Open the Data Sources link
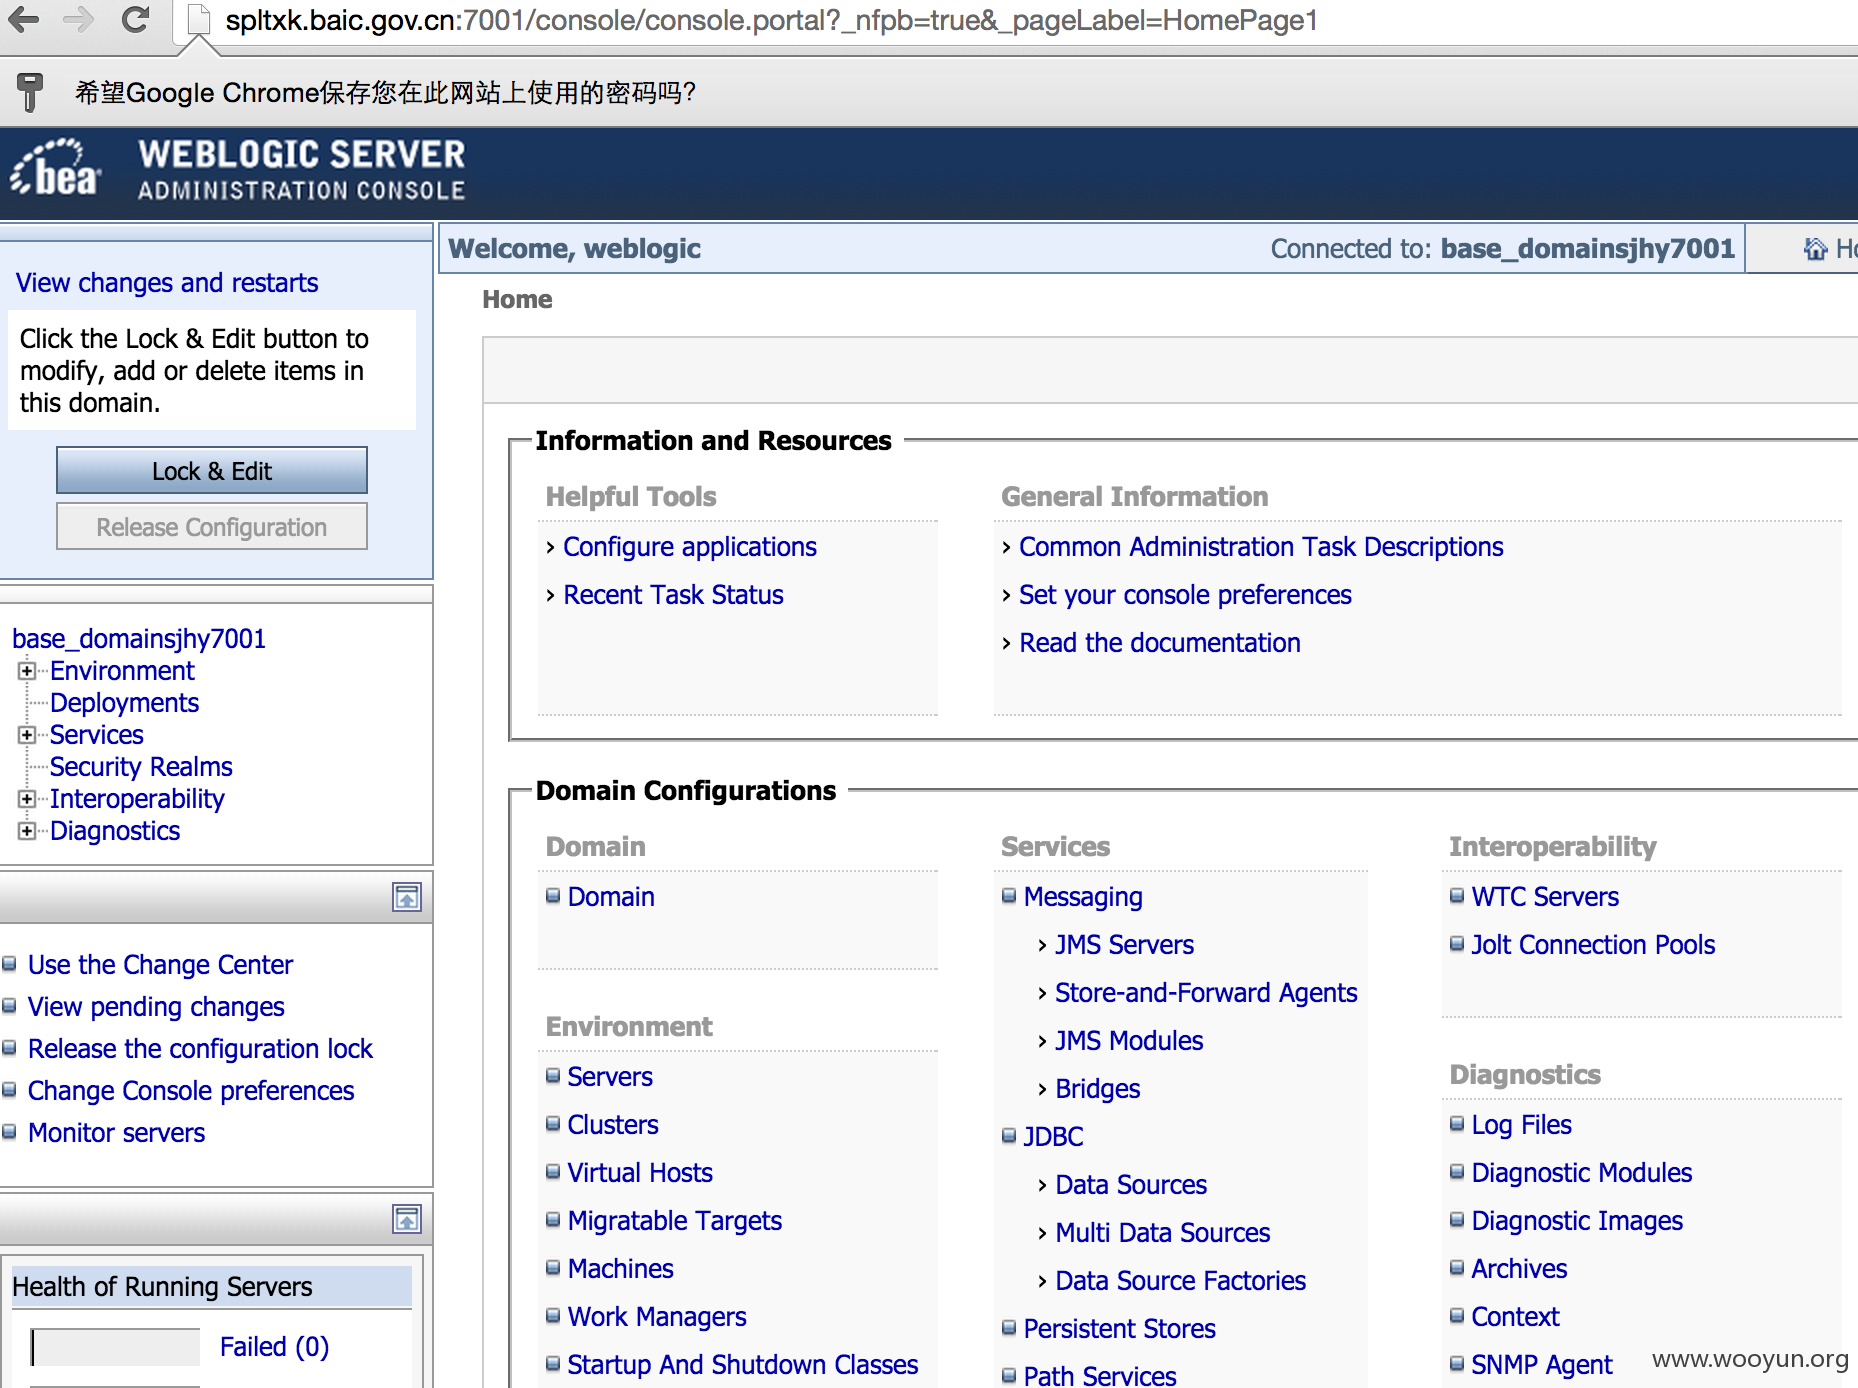Viewport: 1858px width, 1388px height. (1131, 1185)
